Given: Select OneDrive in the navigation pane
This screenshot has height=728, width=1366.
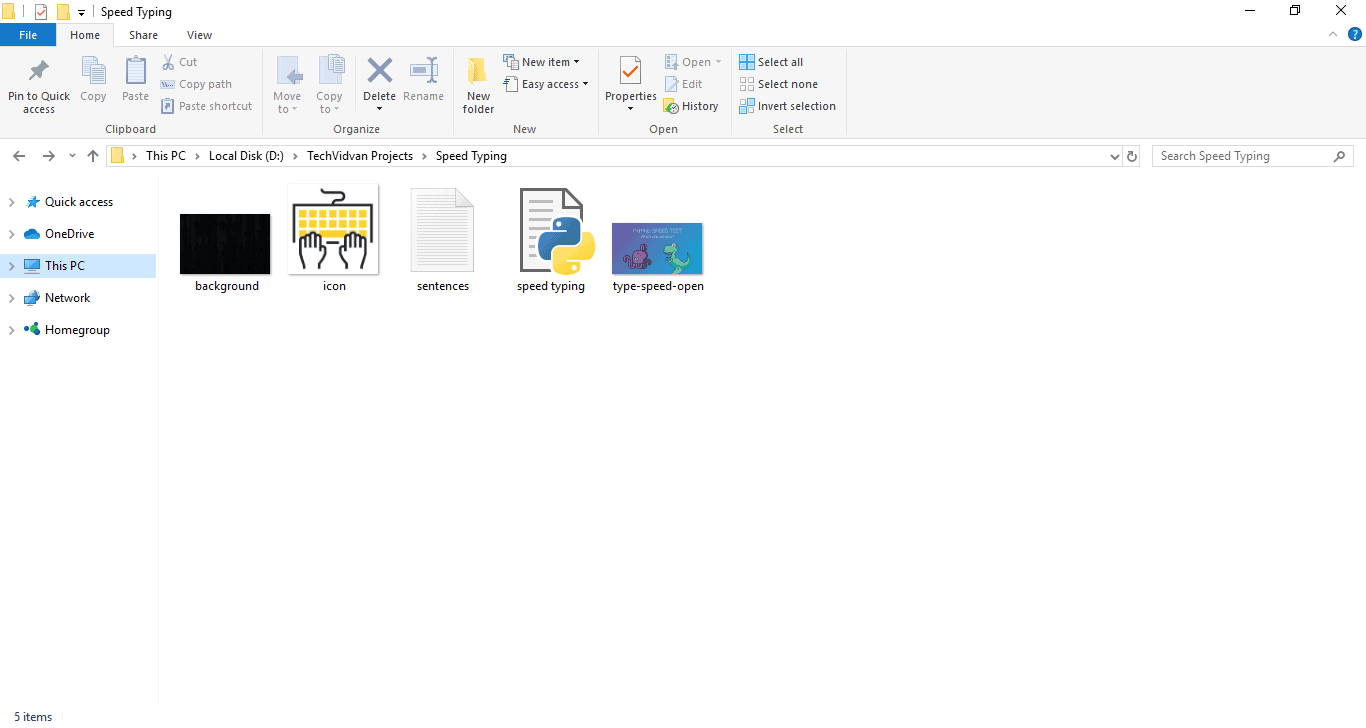Looking at the screenshot, I should click(69, 234).
